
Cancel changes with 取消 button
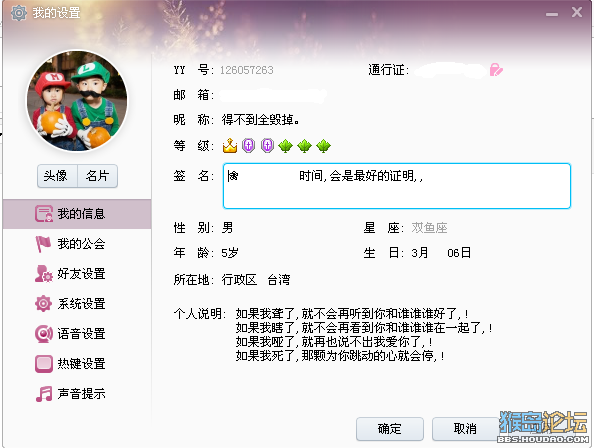point(465,429)
